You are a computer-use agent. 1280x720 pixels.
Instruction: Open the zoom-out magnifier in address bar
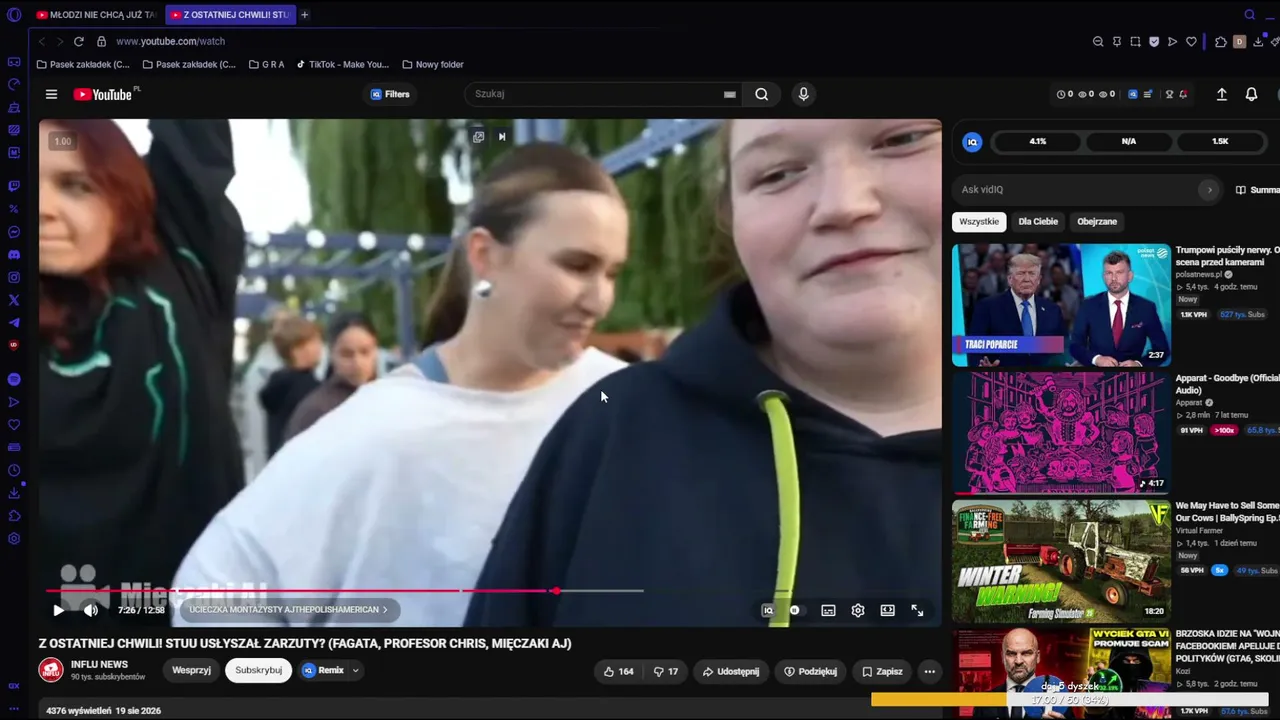[x=1098, y=41]
